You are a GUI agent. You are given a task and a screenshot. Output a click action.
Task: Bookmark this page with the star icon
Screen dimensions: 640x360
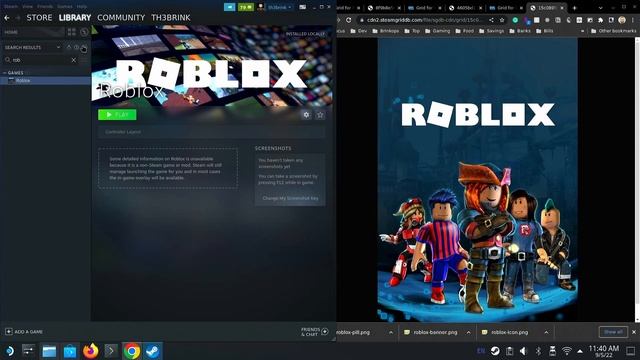coord(502,20)
